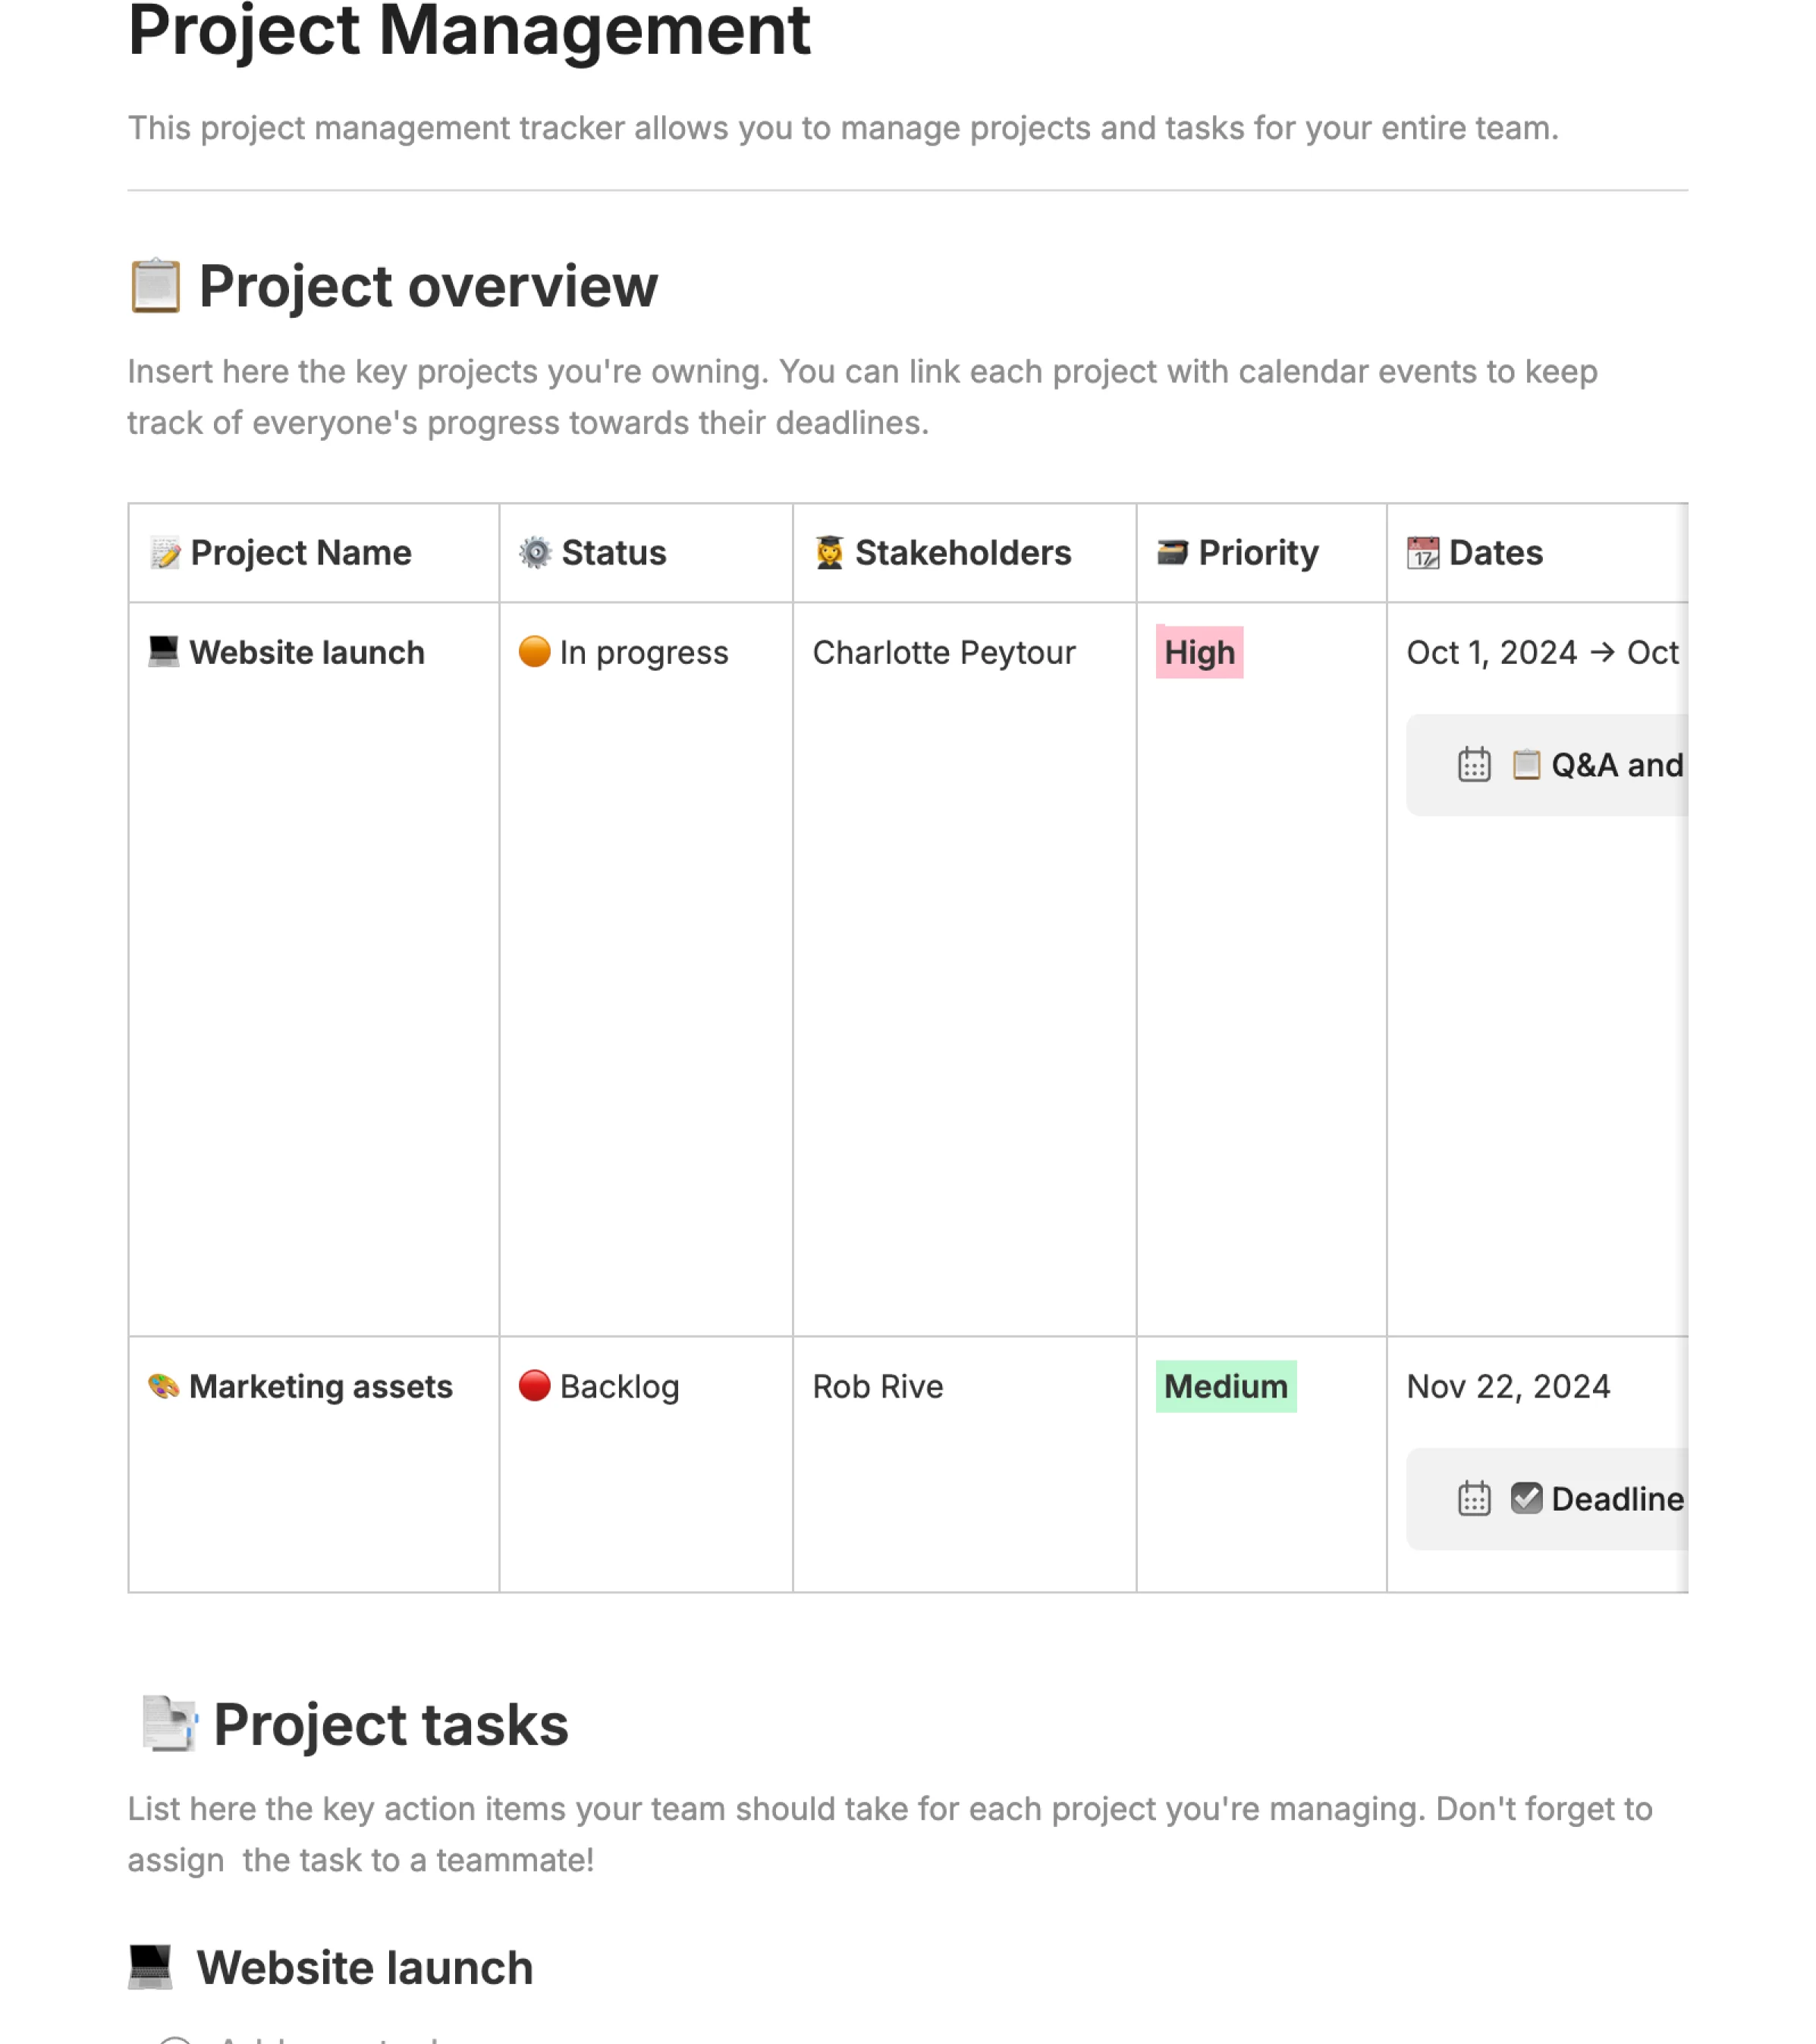
Task: Click the laptop icon in Website launch row
Action: click(x=164, y=652)
